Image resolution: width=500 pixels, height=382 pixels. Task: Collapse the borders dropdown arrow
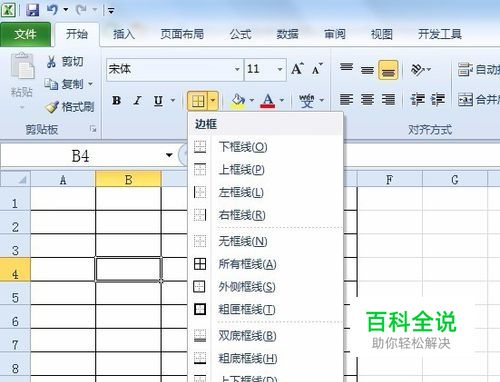tap(213, 100)
